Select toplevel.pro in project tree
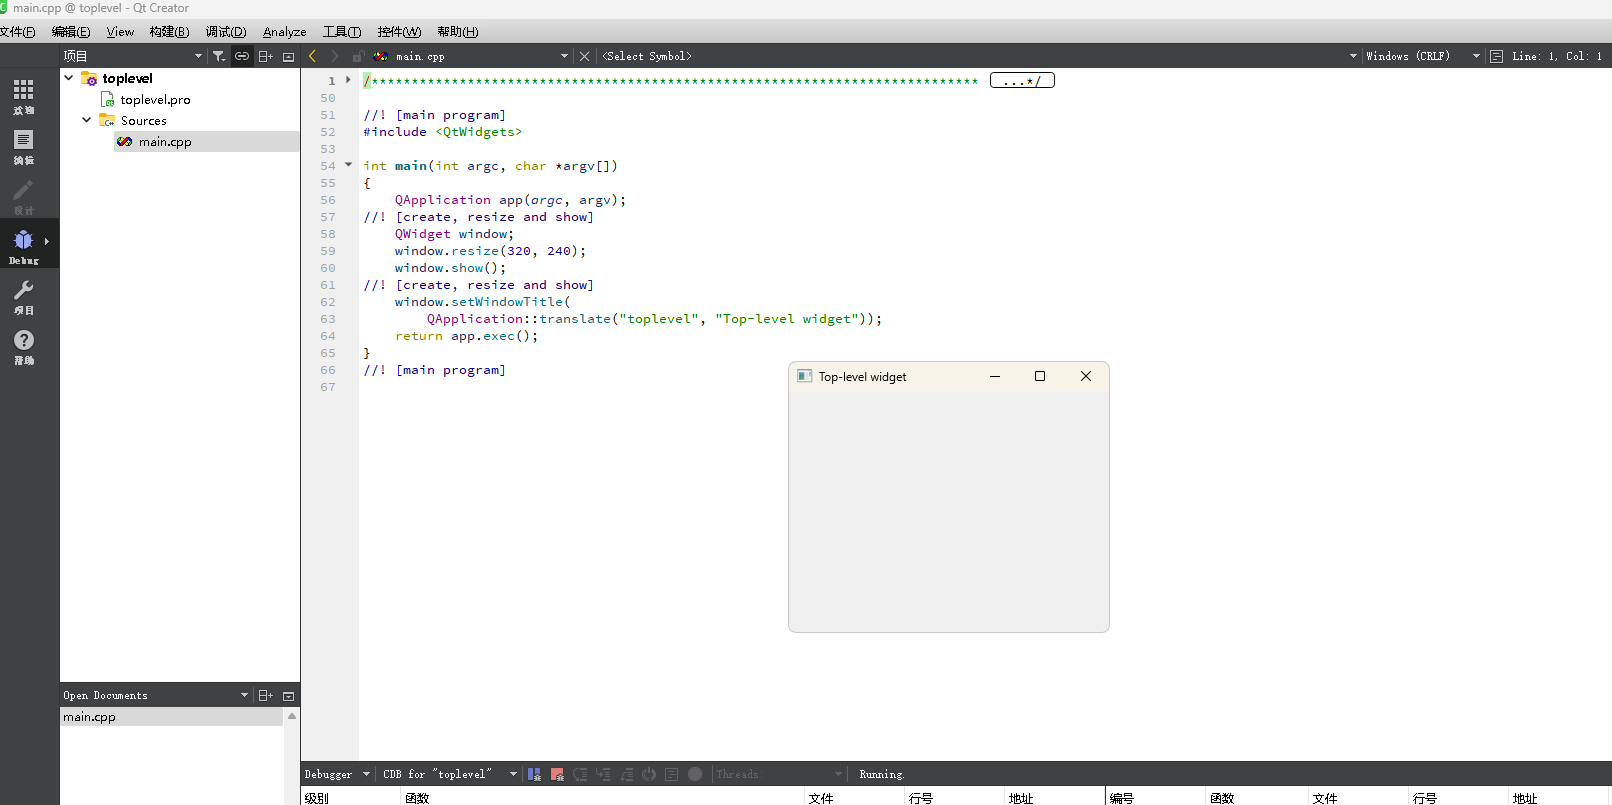Image resolution: width=1612 pixels, height=805 pixels. 155,100
